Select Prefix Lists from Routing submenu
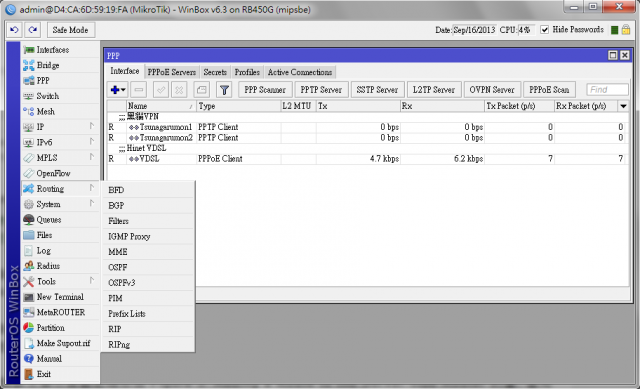Screen dimensions: 640x389 (x=148, y=314)
